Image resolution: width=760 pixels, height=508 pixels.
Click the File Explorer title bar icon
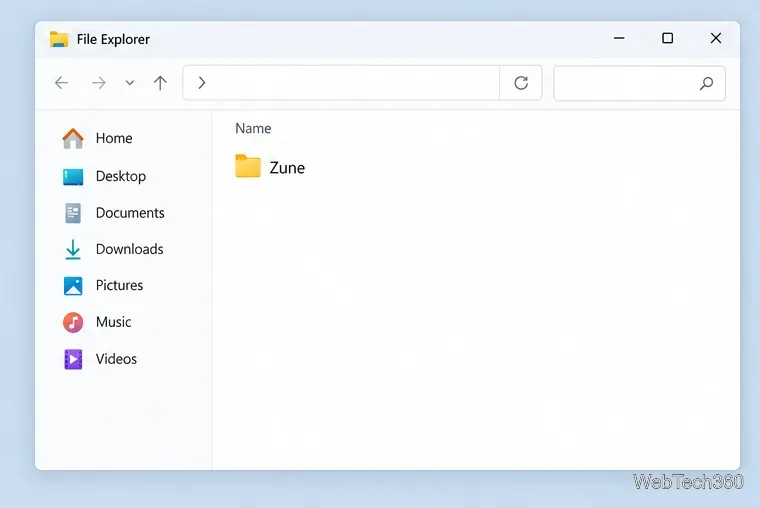tap(59, 39)
